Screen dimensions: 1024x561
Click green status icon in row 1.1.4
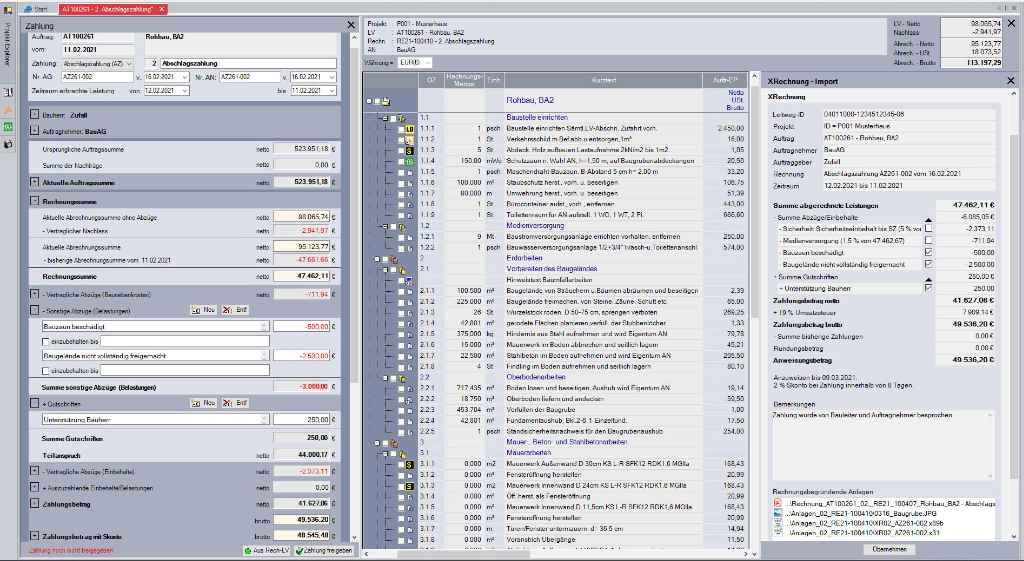(409, 160)
